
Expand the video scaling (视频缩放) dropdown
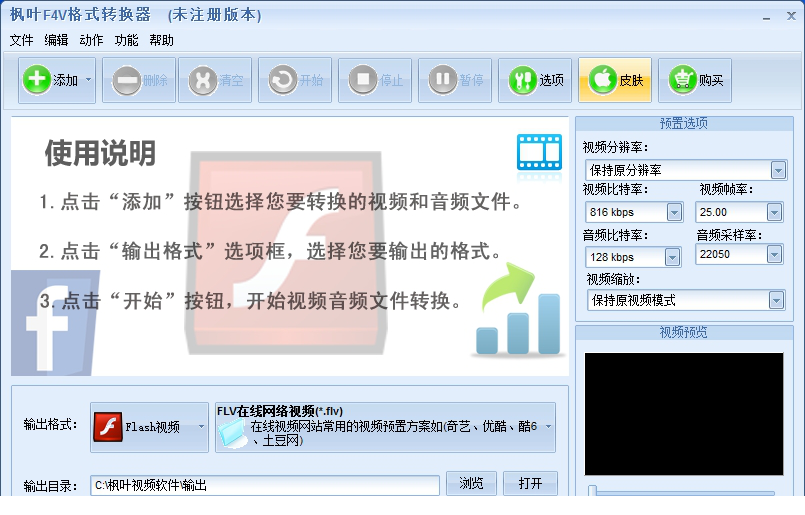(776, 300)
